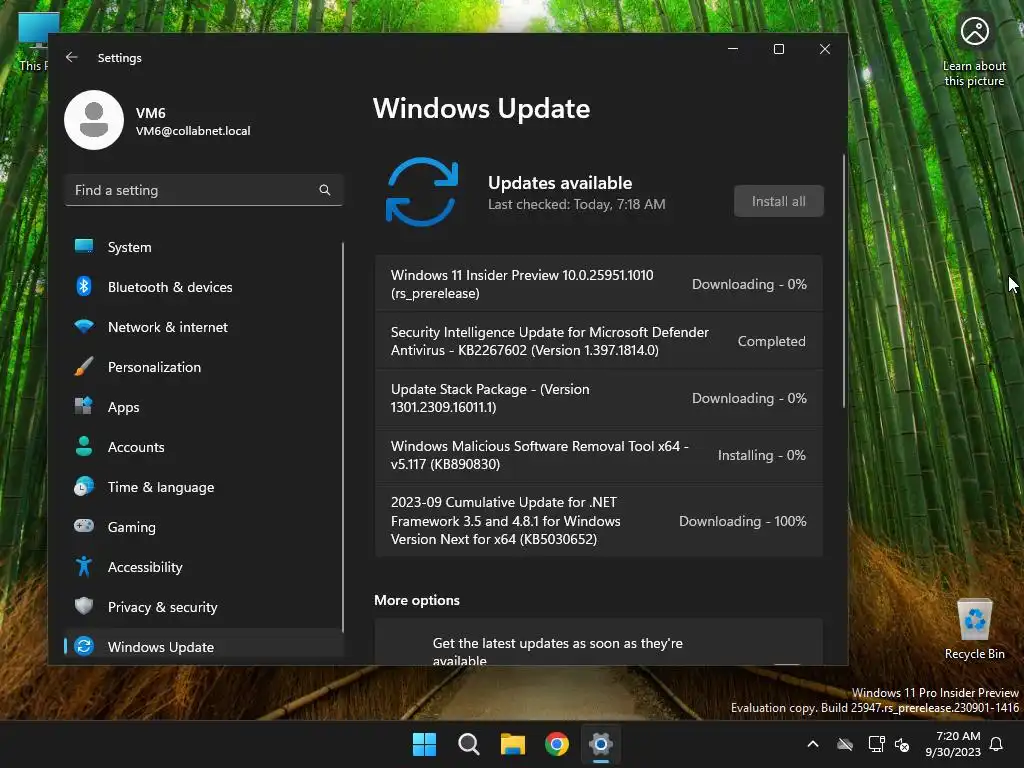The image size is (1024, 768).
Task: Click the VM6 user avatar picture
Action: click(x=94, y=120)
